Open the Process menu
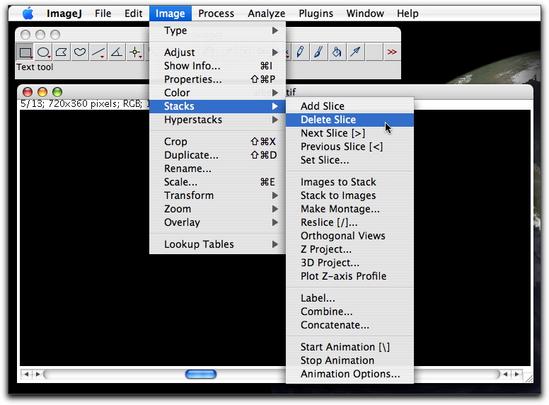The image size is (549, 405). pyautogui.click(x=216, y=14)
